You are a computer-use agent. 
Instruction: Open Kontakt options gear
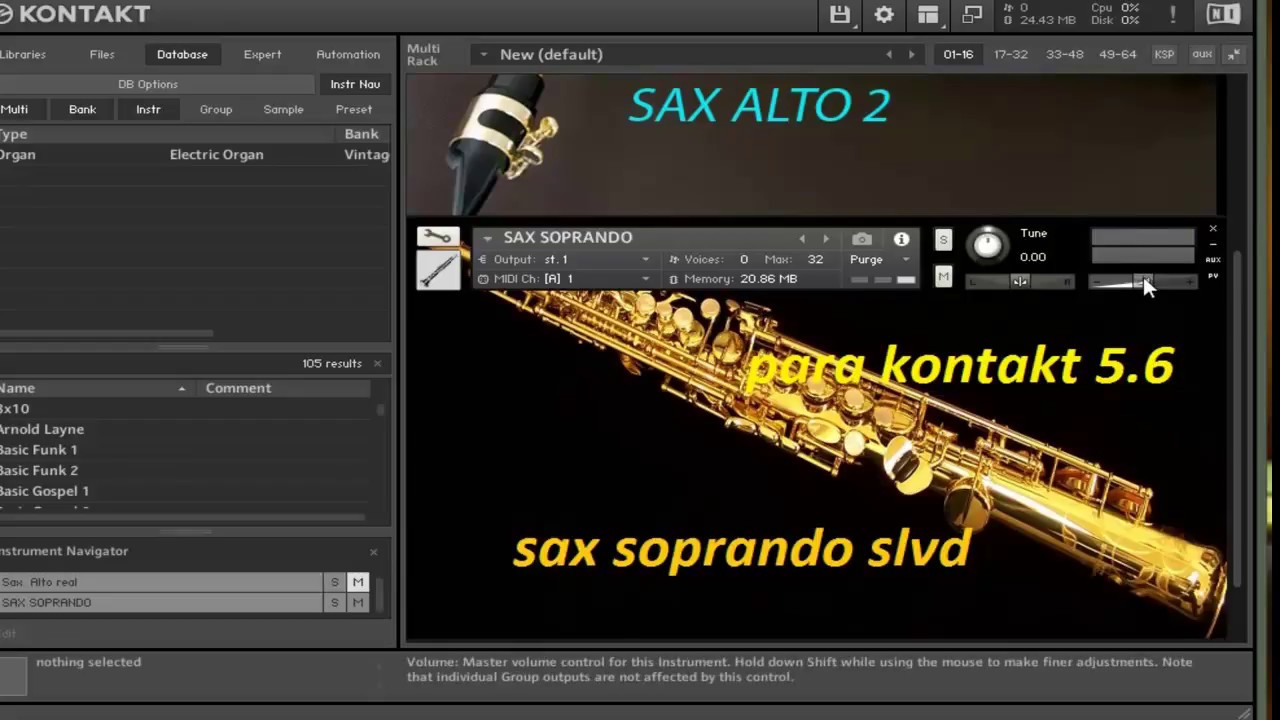click(x=884, y=15)
